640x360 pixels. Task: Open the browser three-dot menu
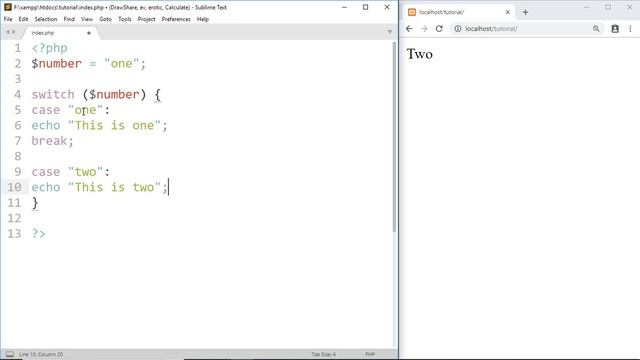point(630,29)
